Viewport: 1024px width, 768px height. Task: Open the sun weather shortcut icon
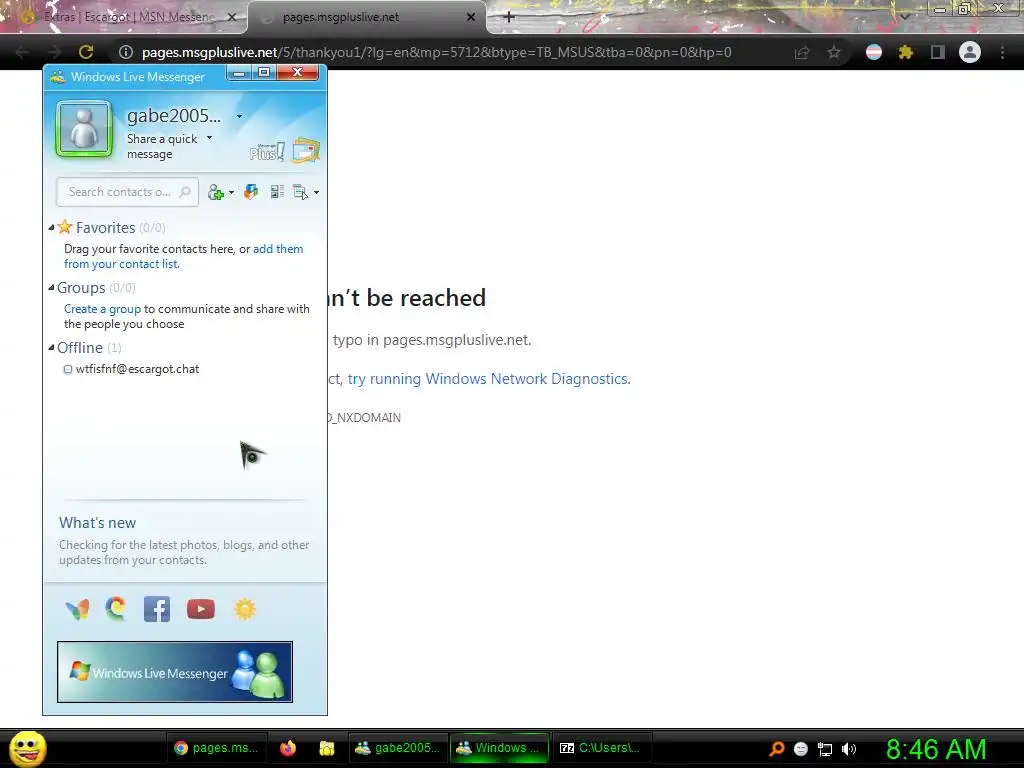point(245,609)
